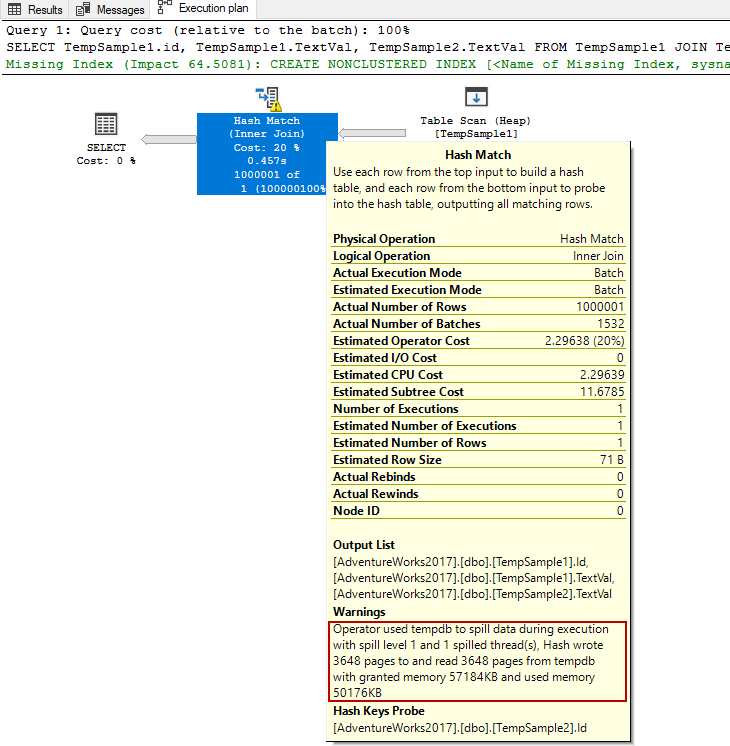Click the Estimated Number of Rows row
Image resolution: width=730 pixels, height=746 pixels.
click(x=478, y=443)
